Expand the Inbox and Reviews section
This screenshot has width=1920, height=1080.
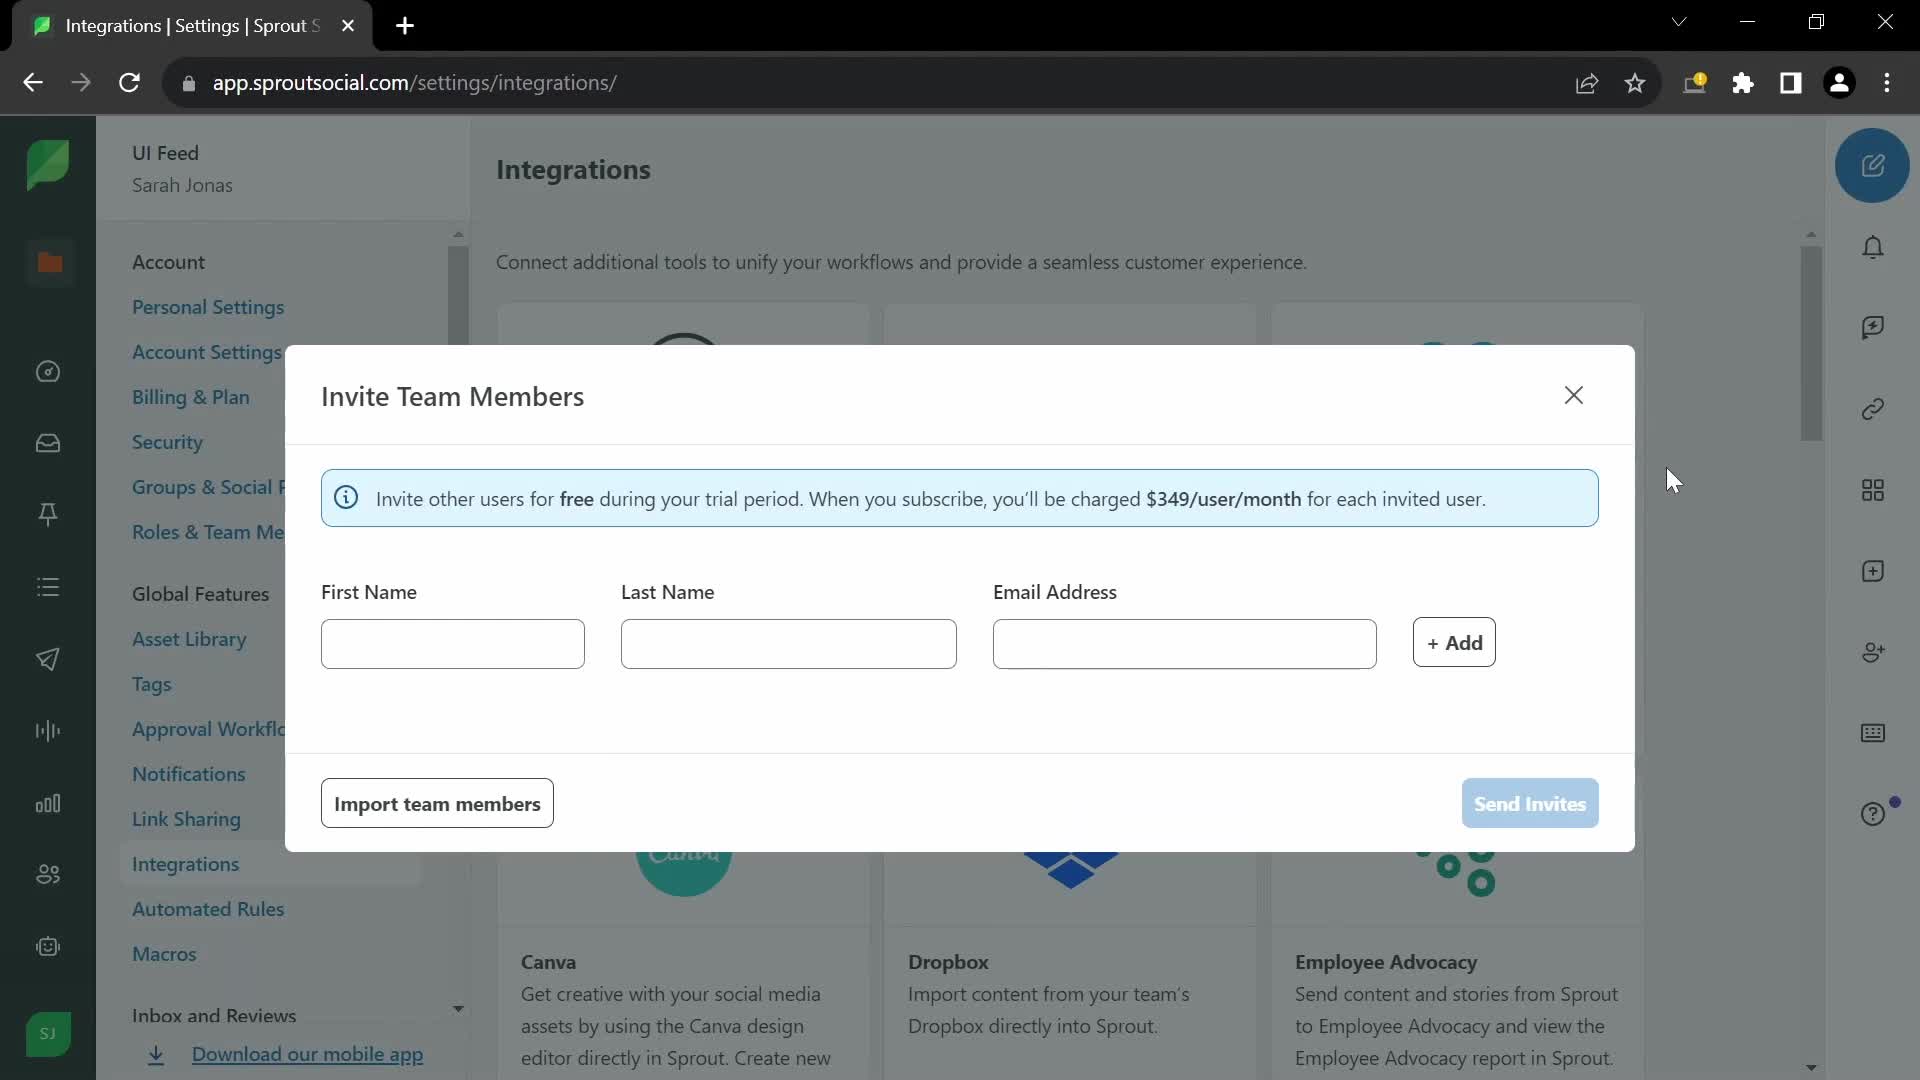459,1013
